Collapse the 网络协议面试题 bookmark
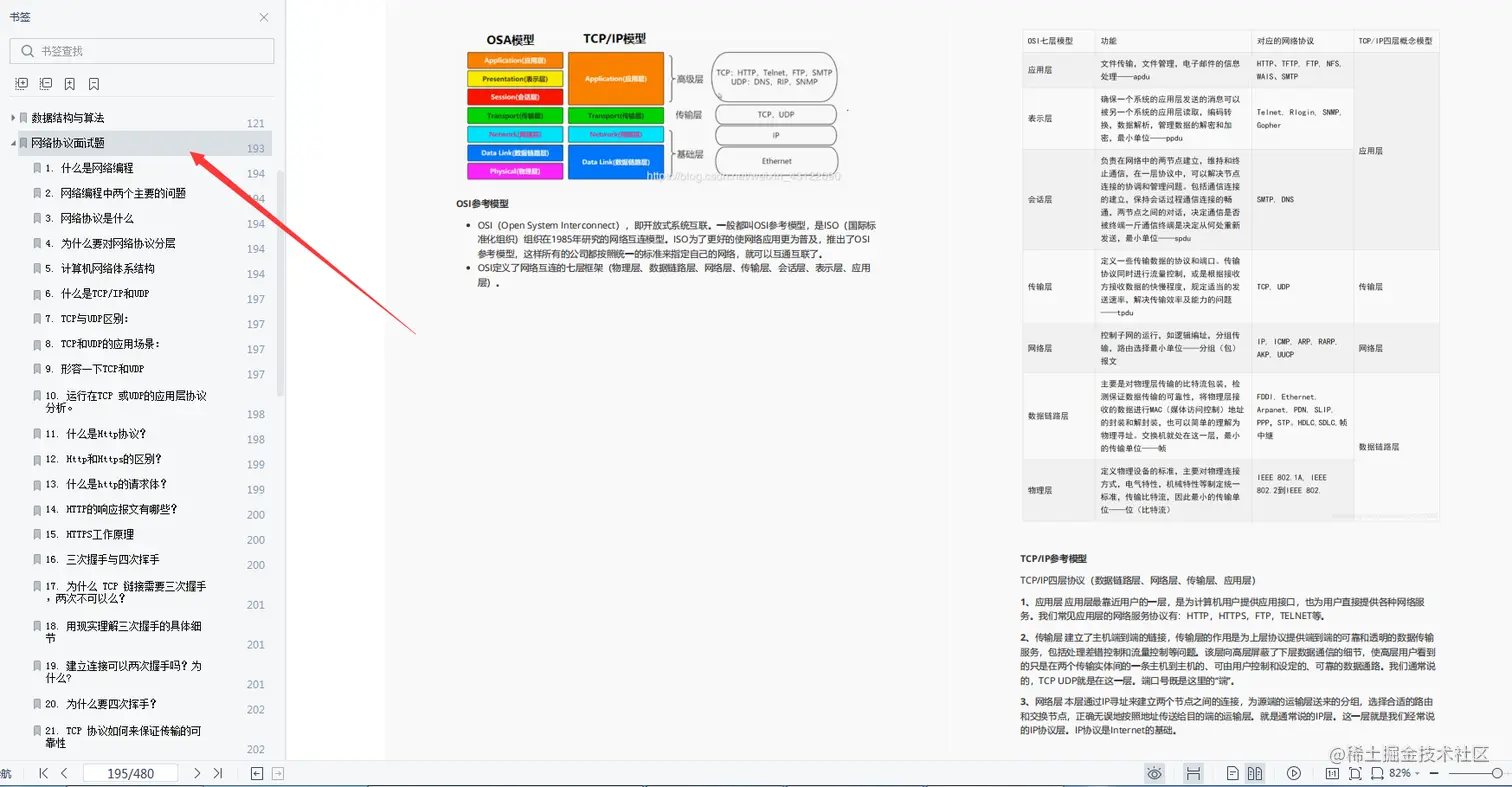Screen dimensions: 1512x787 [13, 143]
